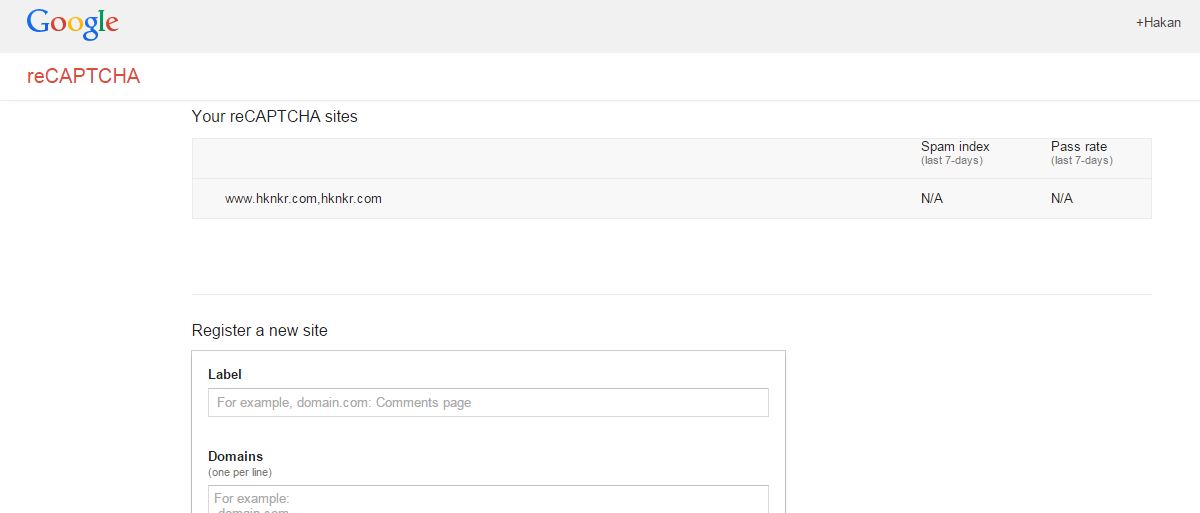
Task: Open the +Hakan profile link
Action: click(x=1158, y=22)
